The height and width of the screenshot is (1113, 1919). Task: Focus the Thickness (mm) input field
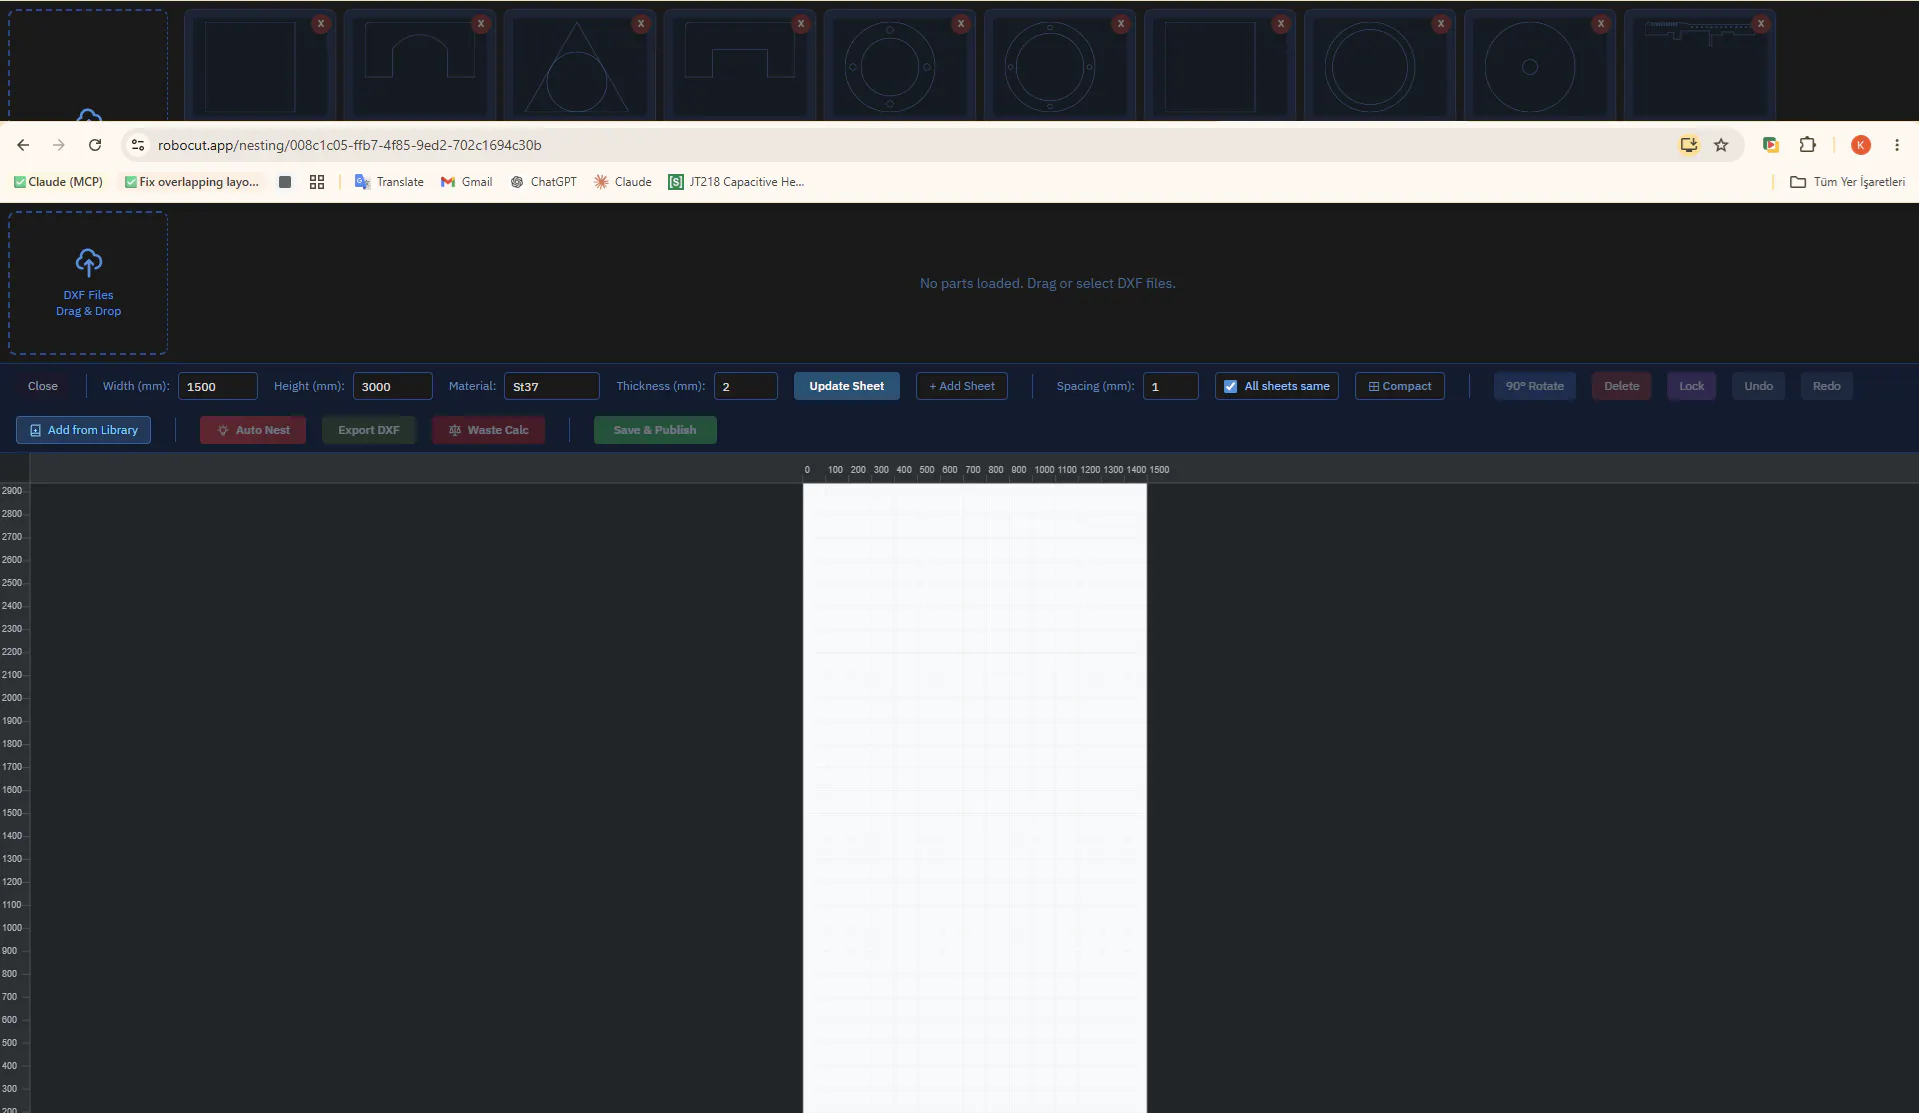tap(745, 386)
